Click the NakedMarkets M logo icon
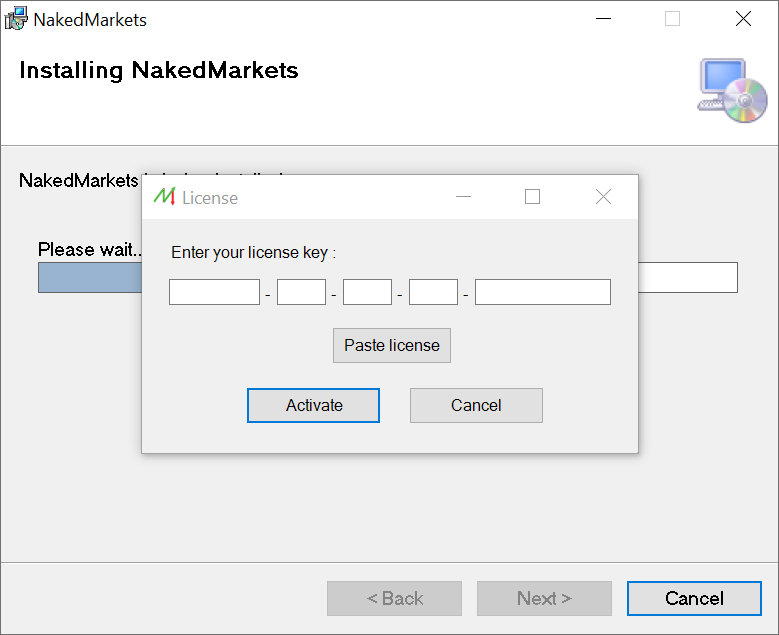The width and height of the screenshot is (779, 635). (164, 197)
